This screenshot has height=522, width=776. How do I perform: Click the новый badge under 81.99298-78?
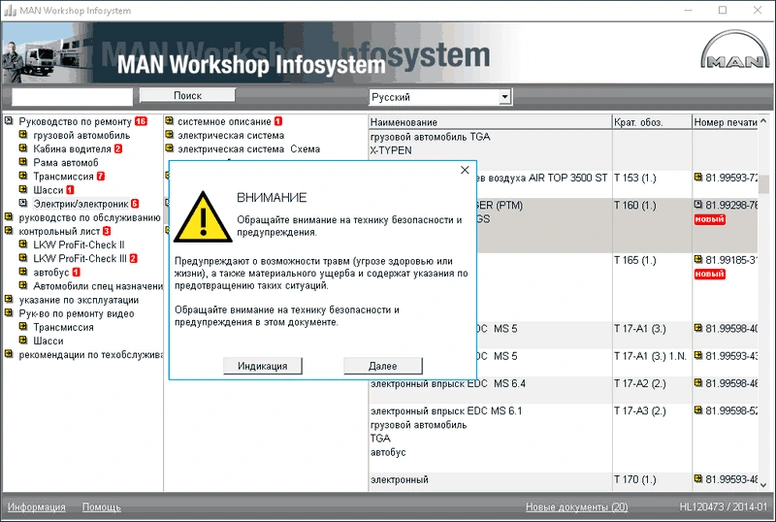[x=709, y=219]
